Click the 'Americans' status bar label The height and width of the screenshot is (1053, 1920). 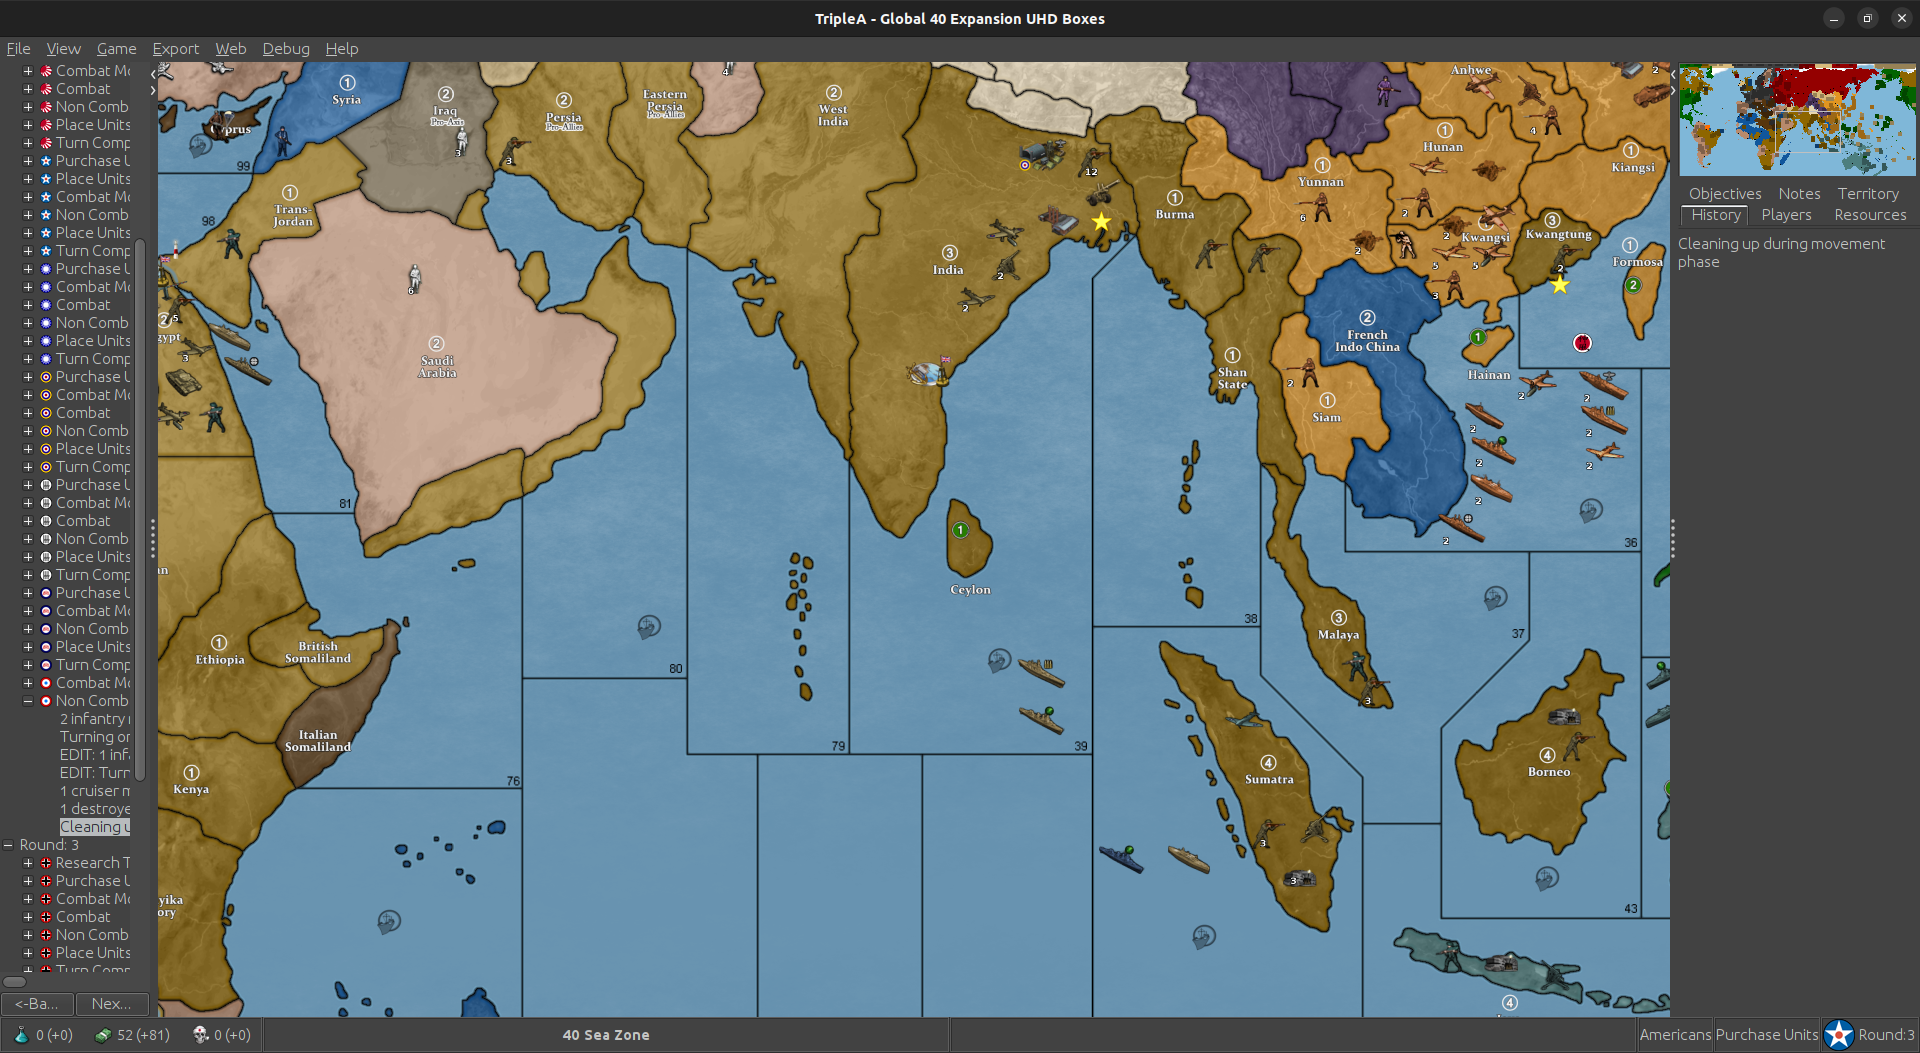(x=1676, y=1034)
